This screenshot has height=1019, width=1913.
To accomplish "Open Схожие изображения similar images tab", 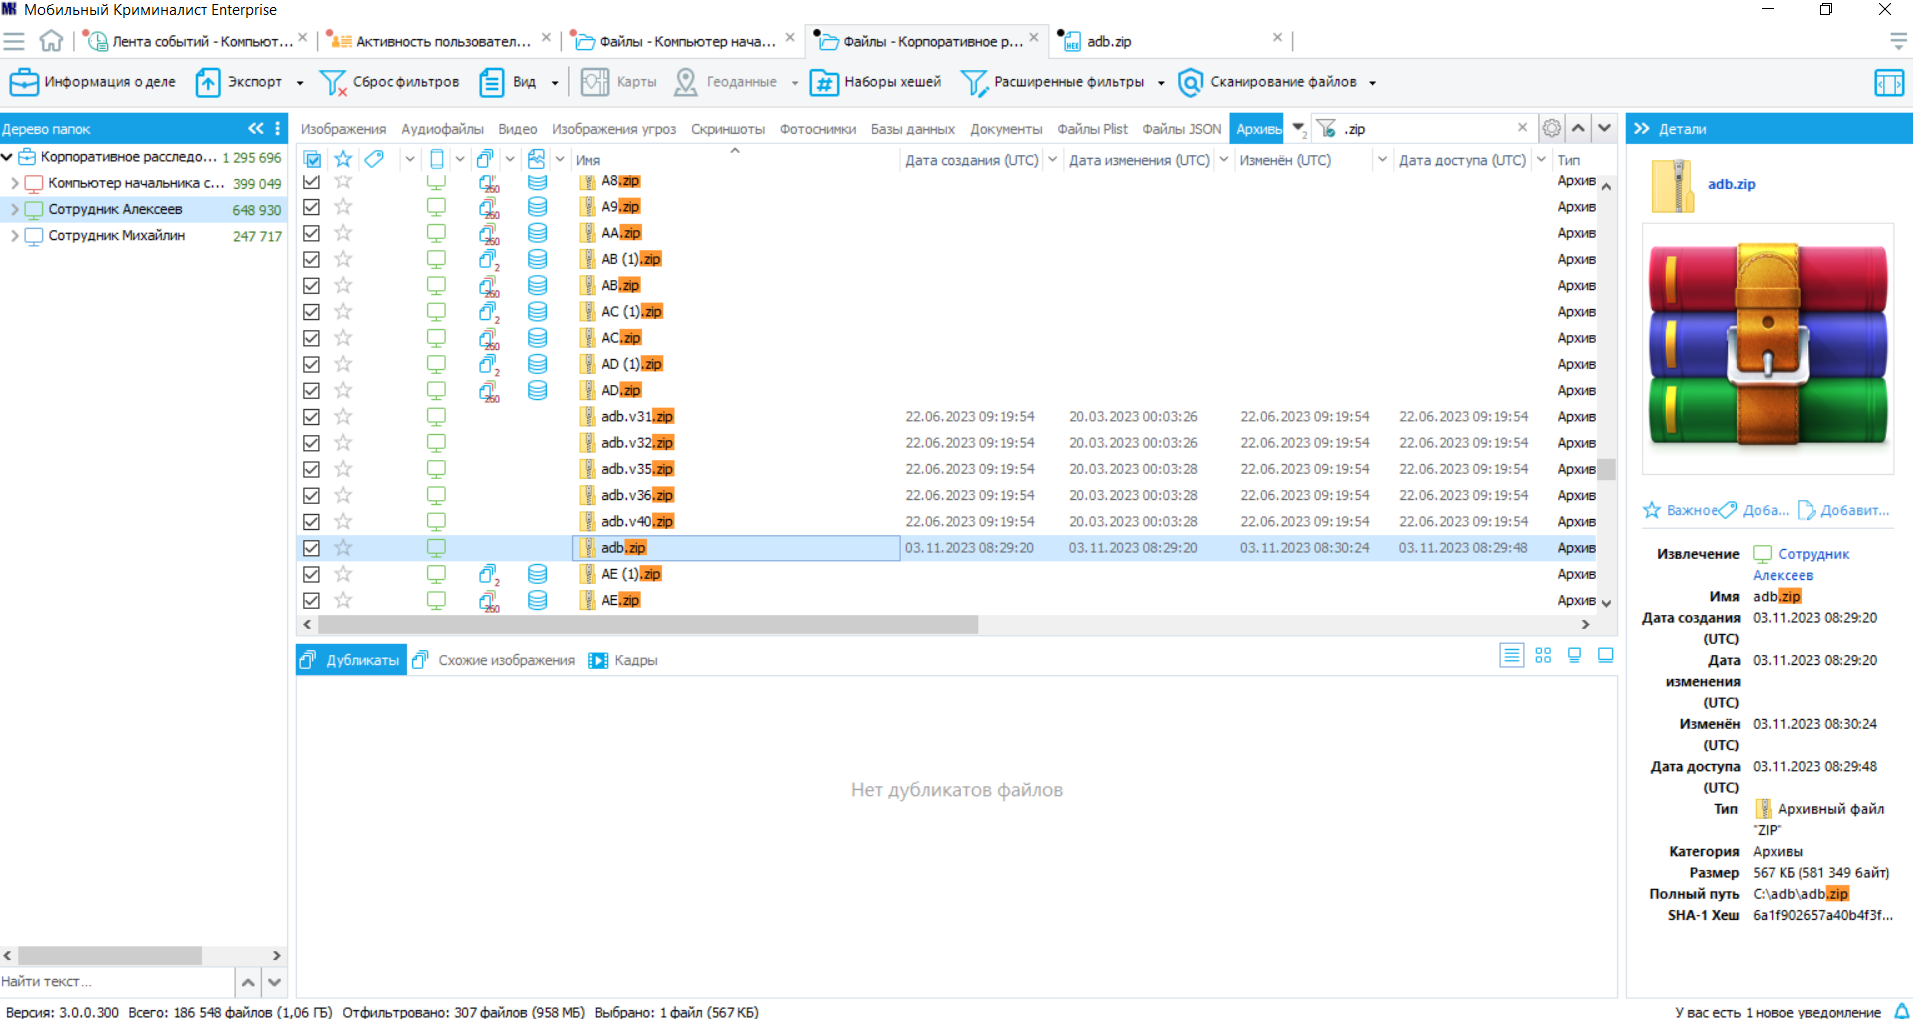I will pos(494,660).
